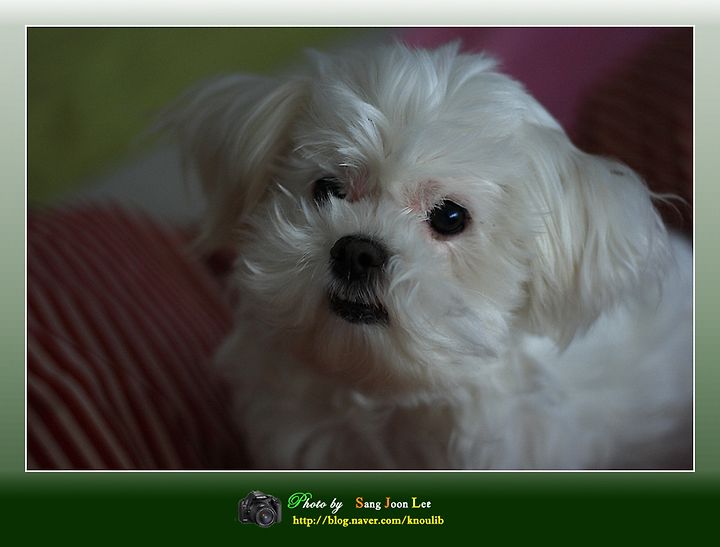Click the white dog photo
720x547 pixels.
[x=360, y=248]
